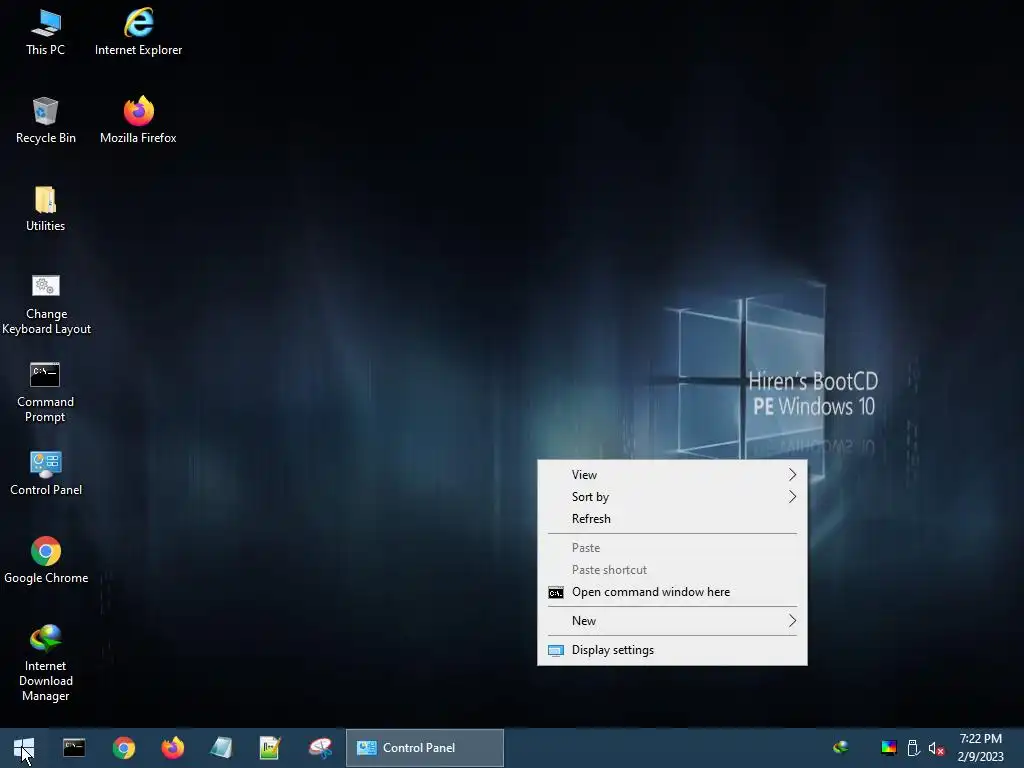Select the This PC desktop icon

coord(45,31)
